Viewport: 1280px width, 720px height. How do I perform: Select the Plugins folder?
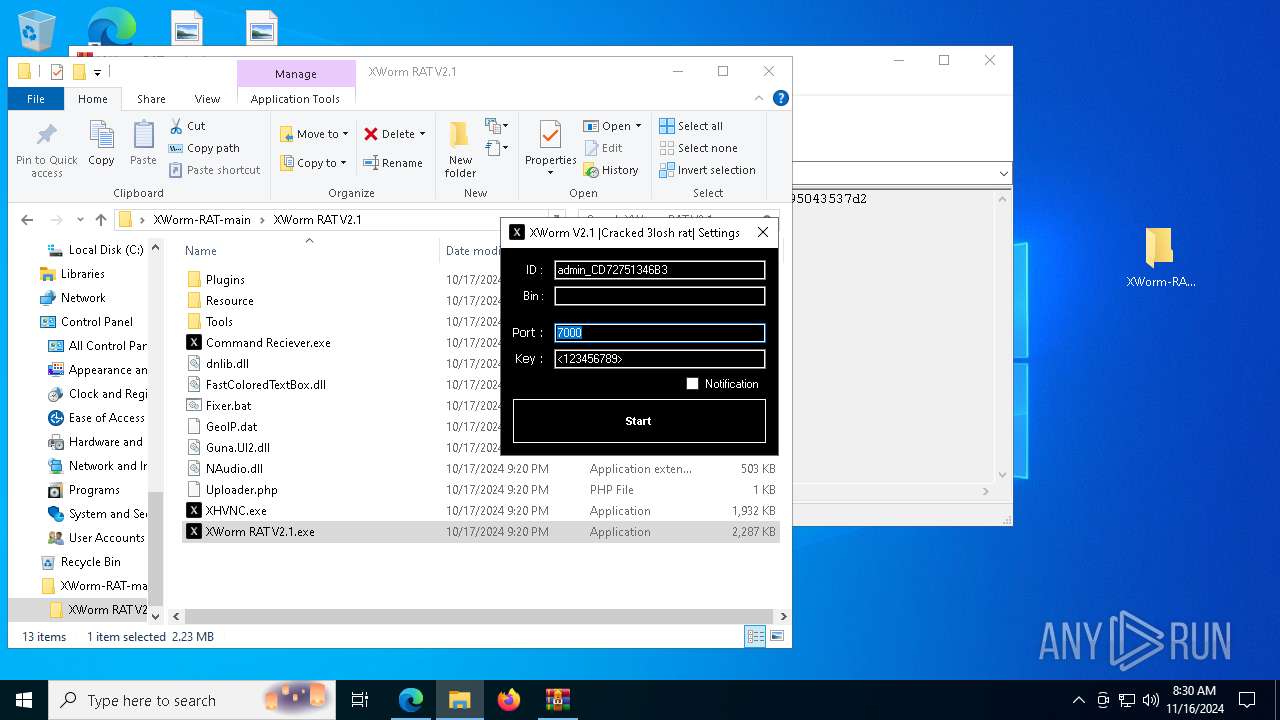point(225,280)
